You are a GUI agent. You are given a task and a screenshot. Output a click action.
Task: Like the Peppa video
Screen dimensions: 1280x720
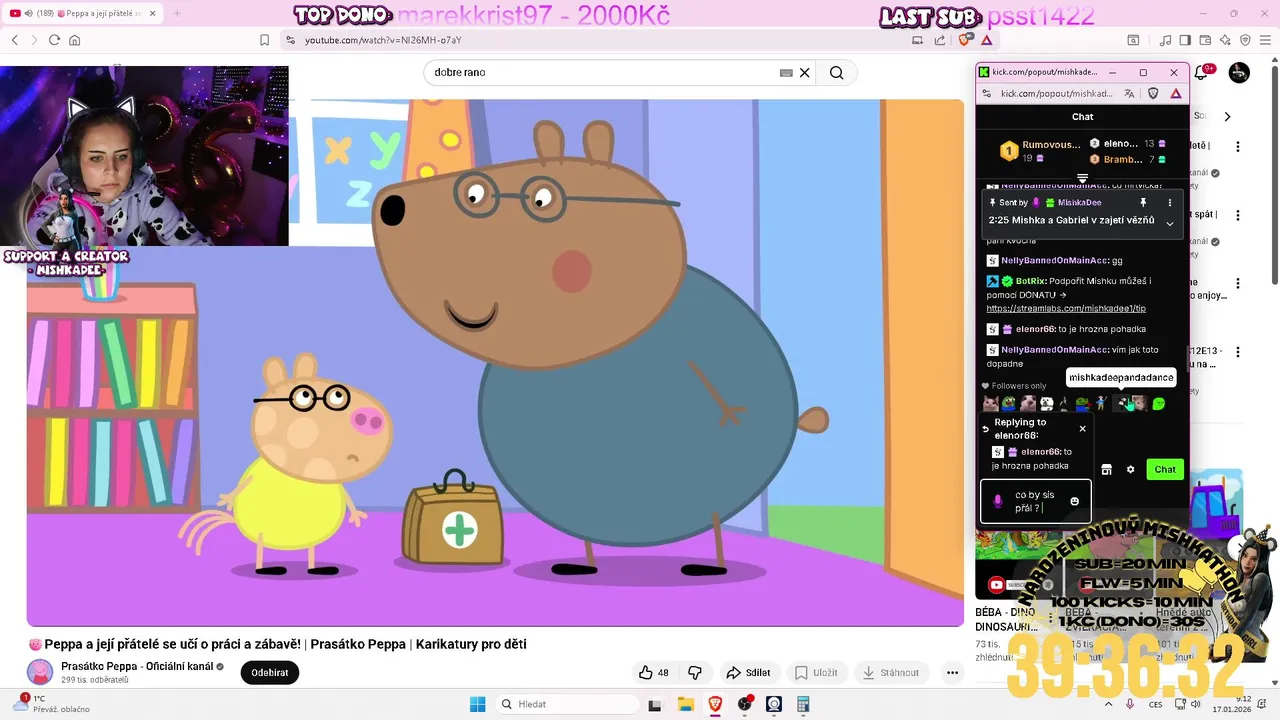point(654,673)
